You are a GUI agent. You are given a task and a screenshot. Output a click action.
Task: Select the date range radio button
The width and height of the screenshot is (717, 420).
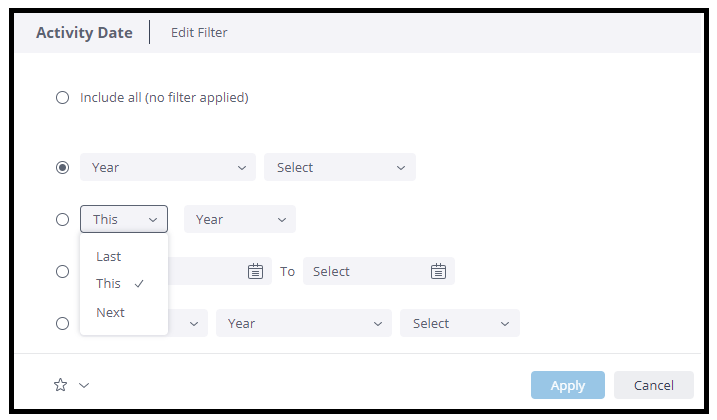click(63, 271)
